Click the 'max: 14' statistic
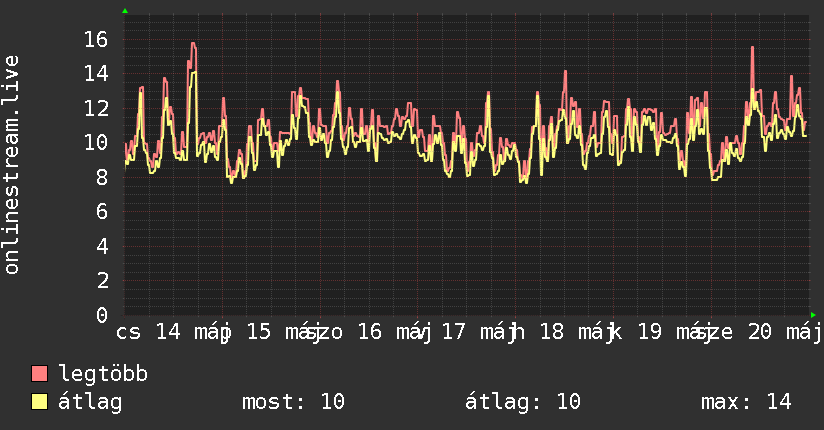Viewport: 824px width, 430px height. [x=746, y=402]
